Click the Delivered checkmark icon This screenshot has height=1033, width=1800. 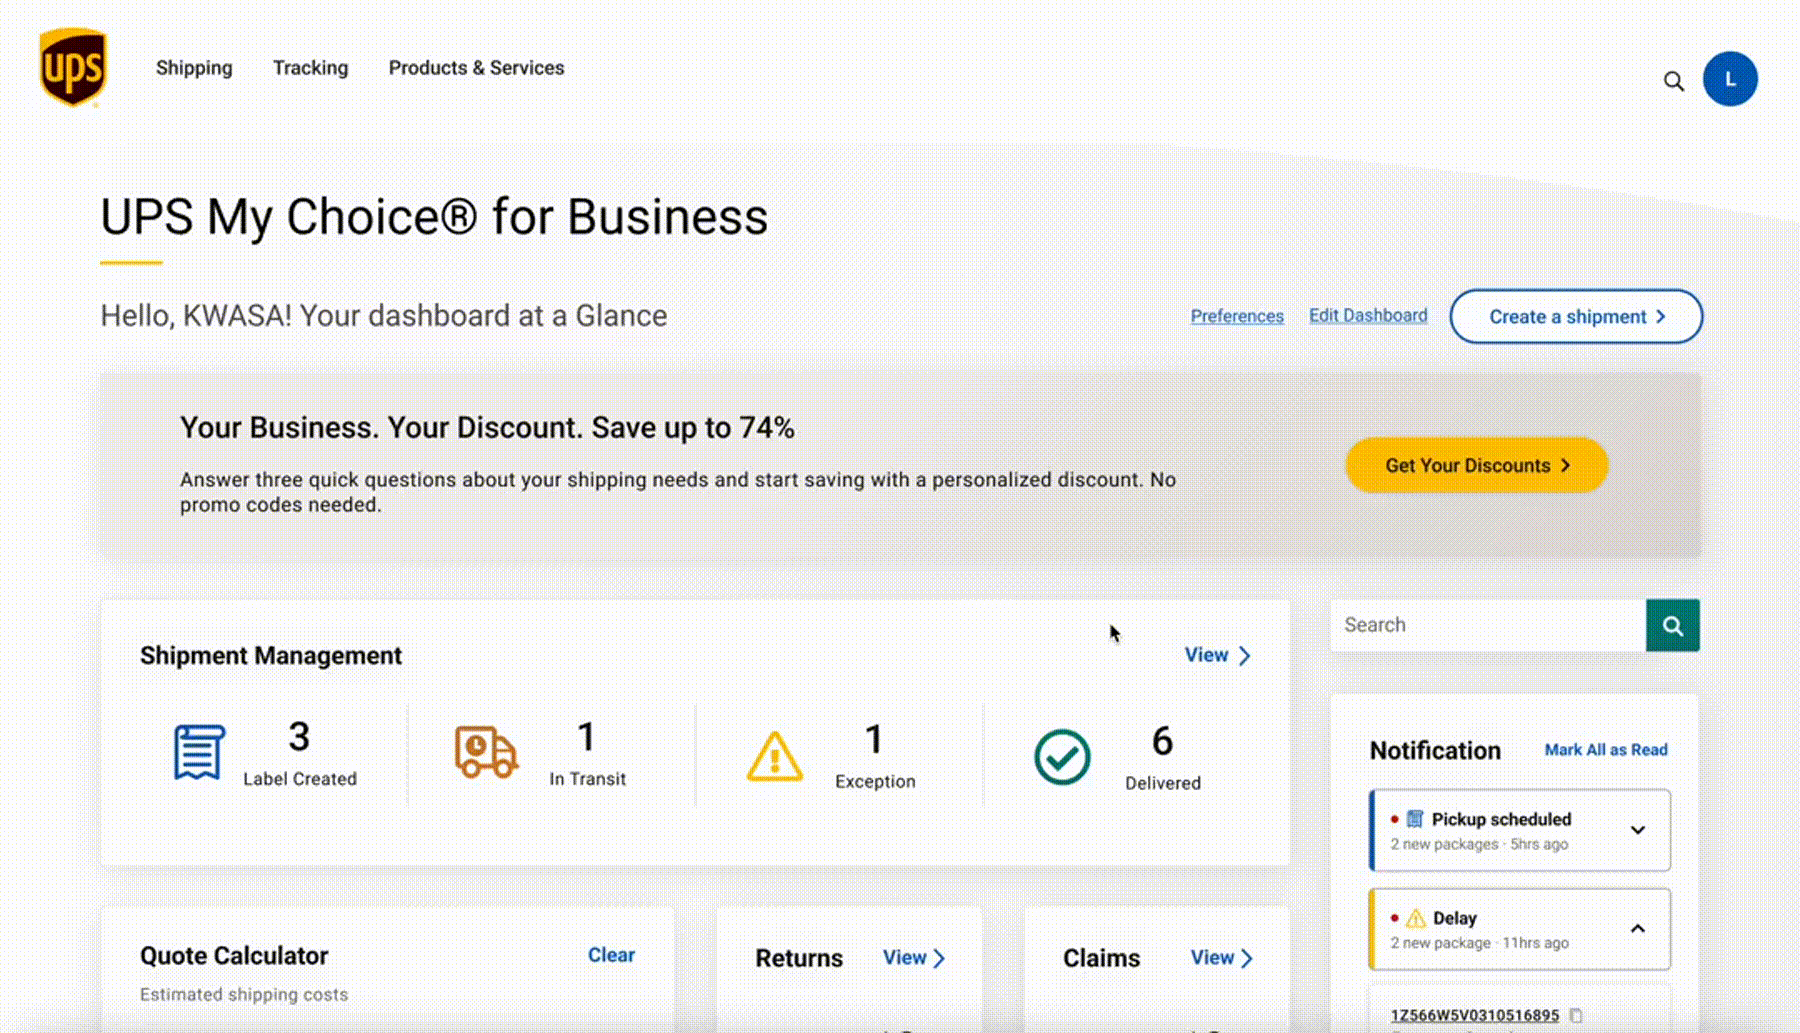coord(1062,757)
